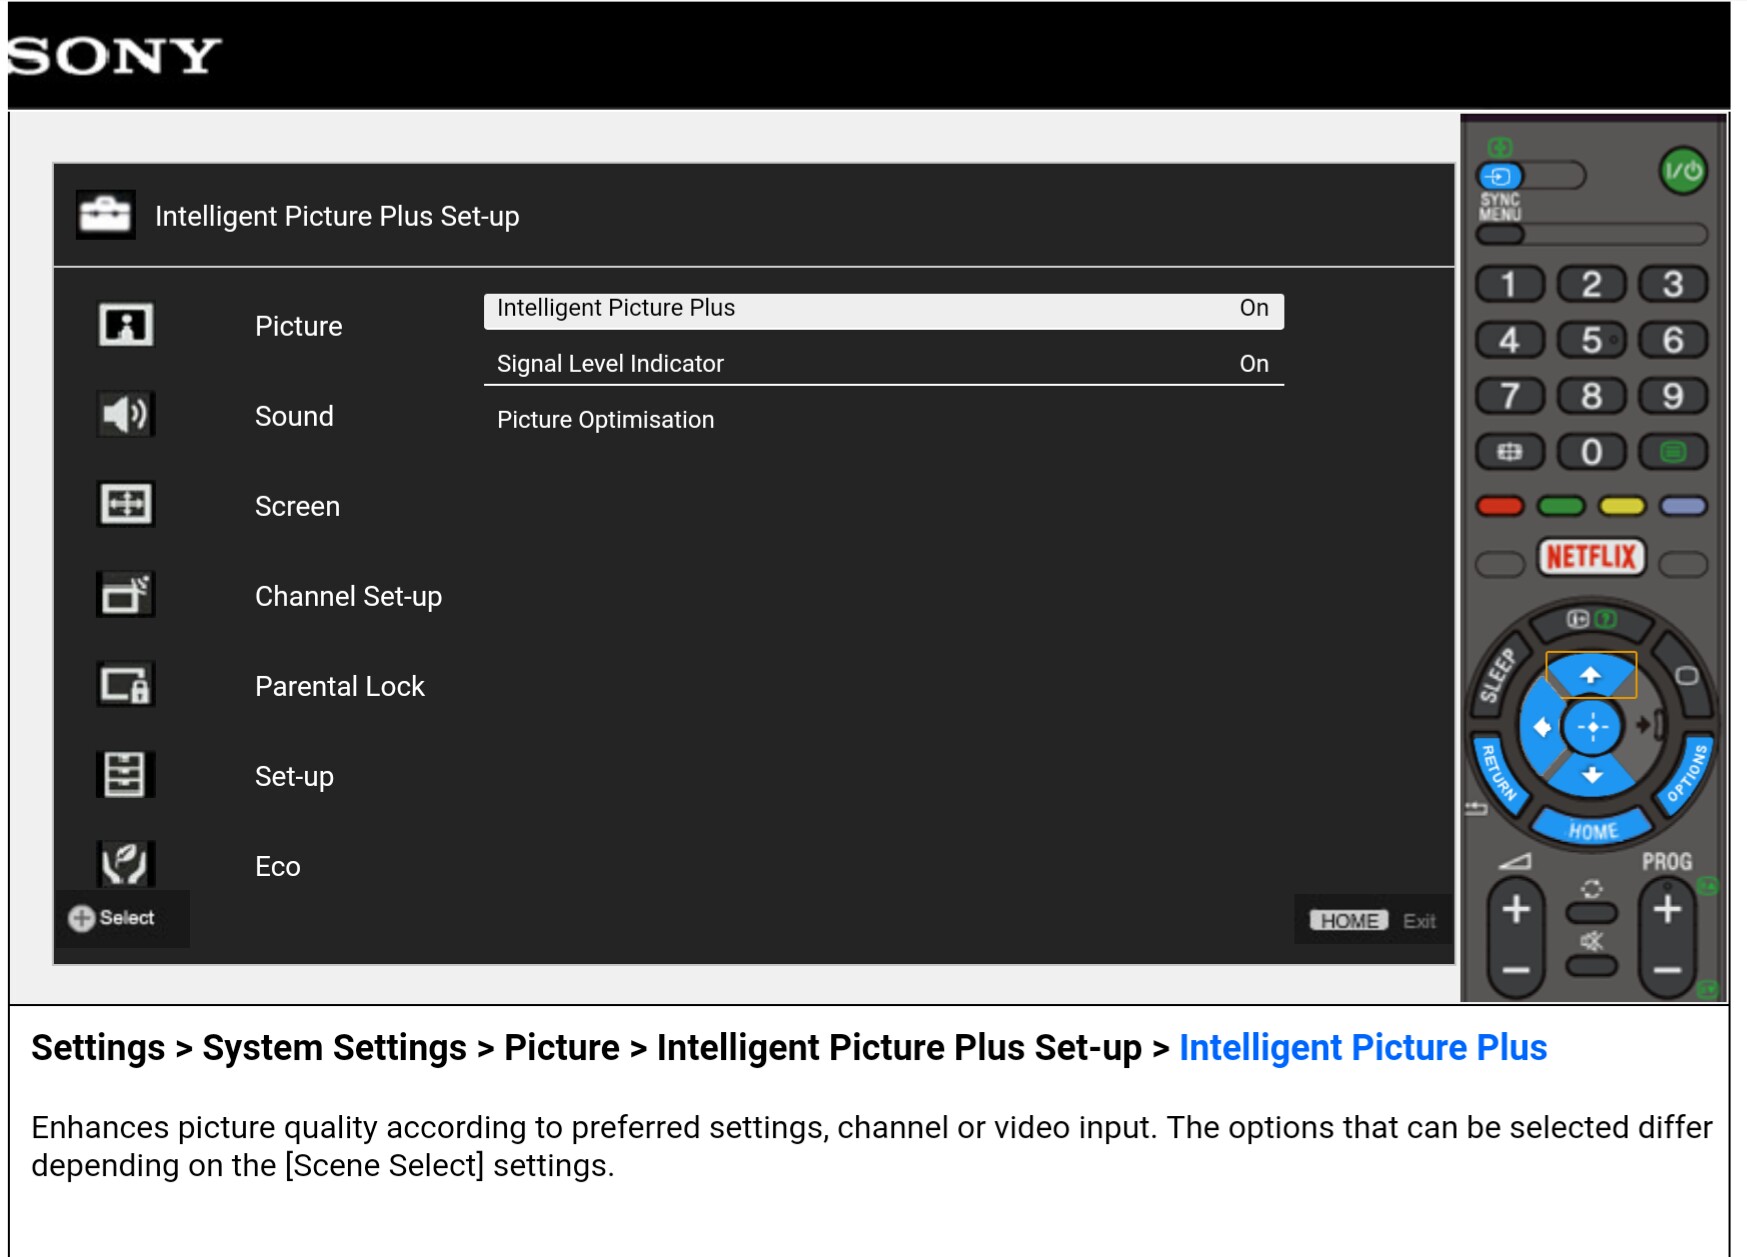Click the HOME Exit button

tap(1375, 920)
